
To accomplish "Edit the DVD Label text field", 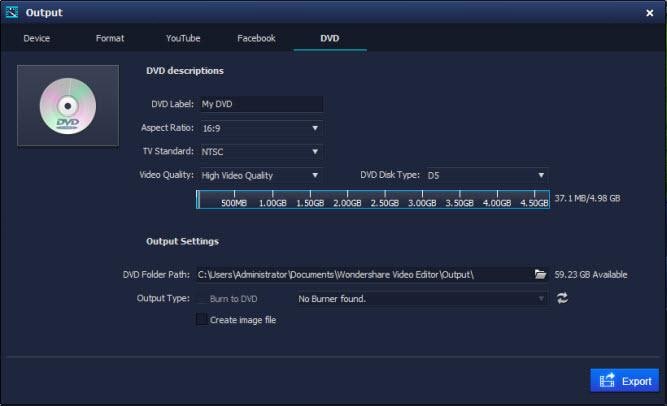I will click(x=261, y=104).
